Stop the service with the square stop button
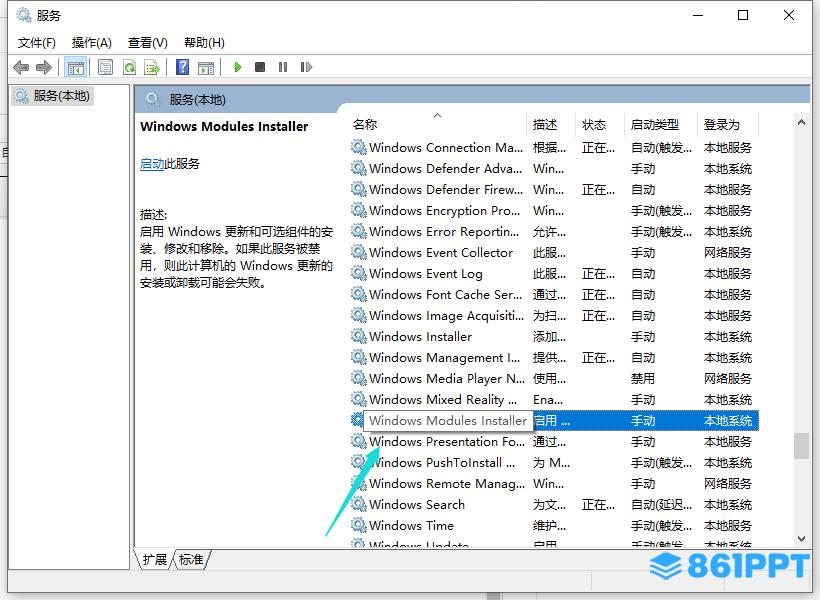Screen dimensions: 820x600 point(260,67)
